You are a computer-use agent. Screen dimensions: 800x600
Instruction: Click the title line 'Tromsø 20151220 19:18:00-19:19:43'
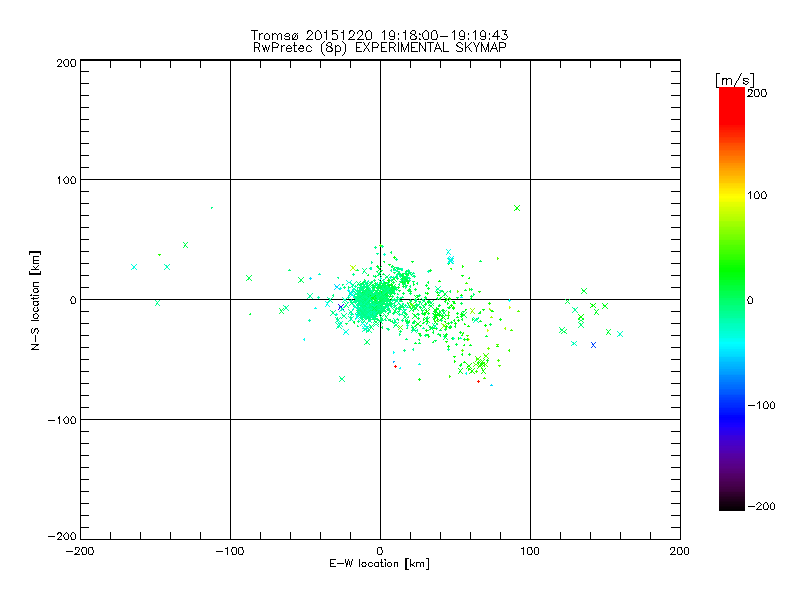point(379,35)
